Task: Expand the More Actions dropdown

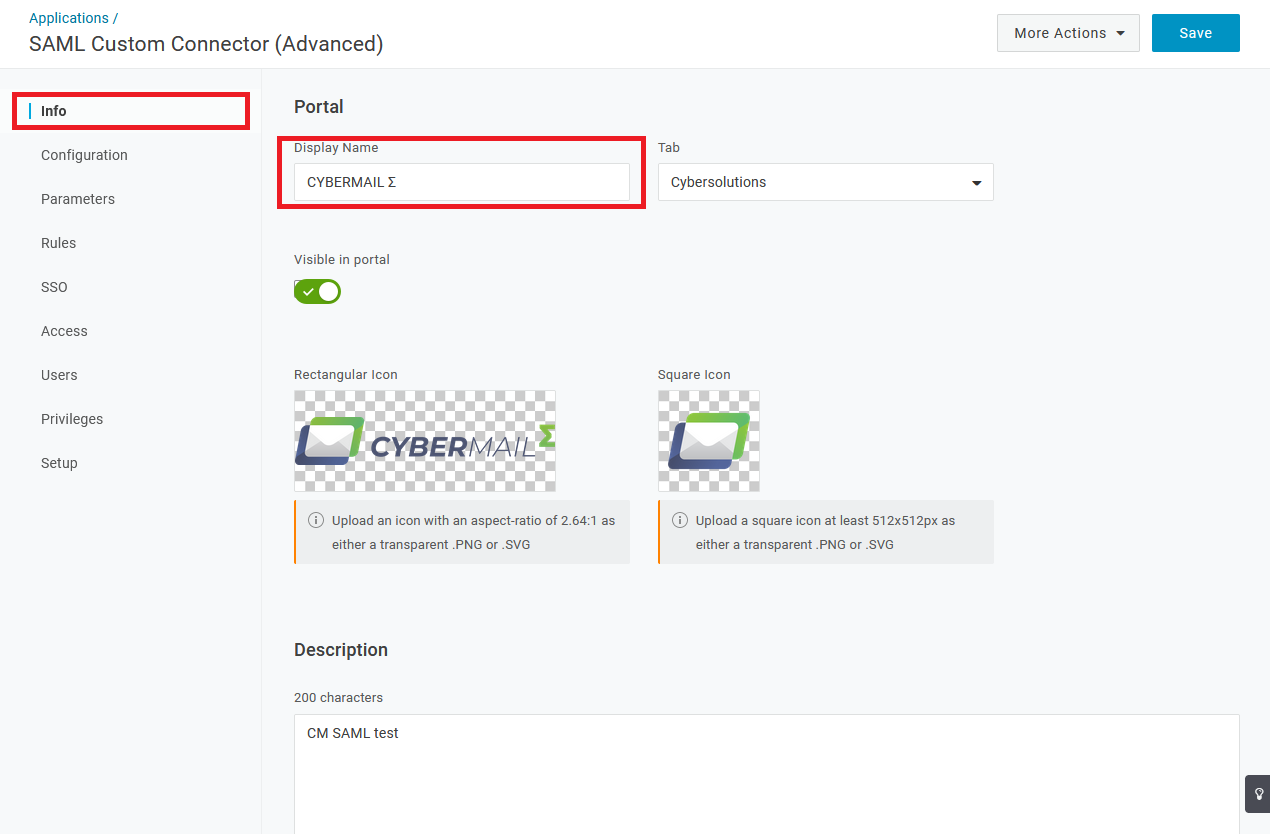Action: click(x=1068, y=33)
